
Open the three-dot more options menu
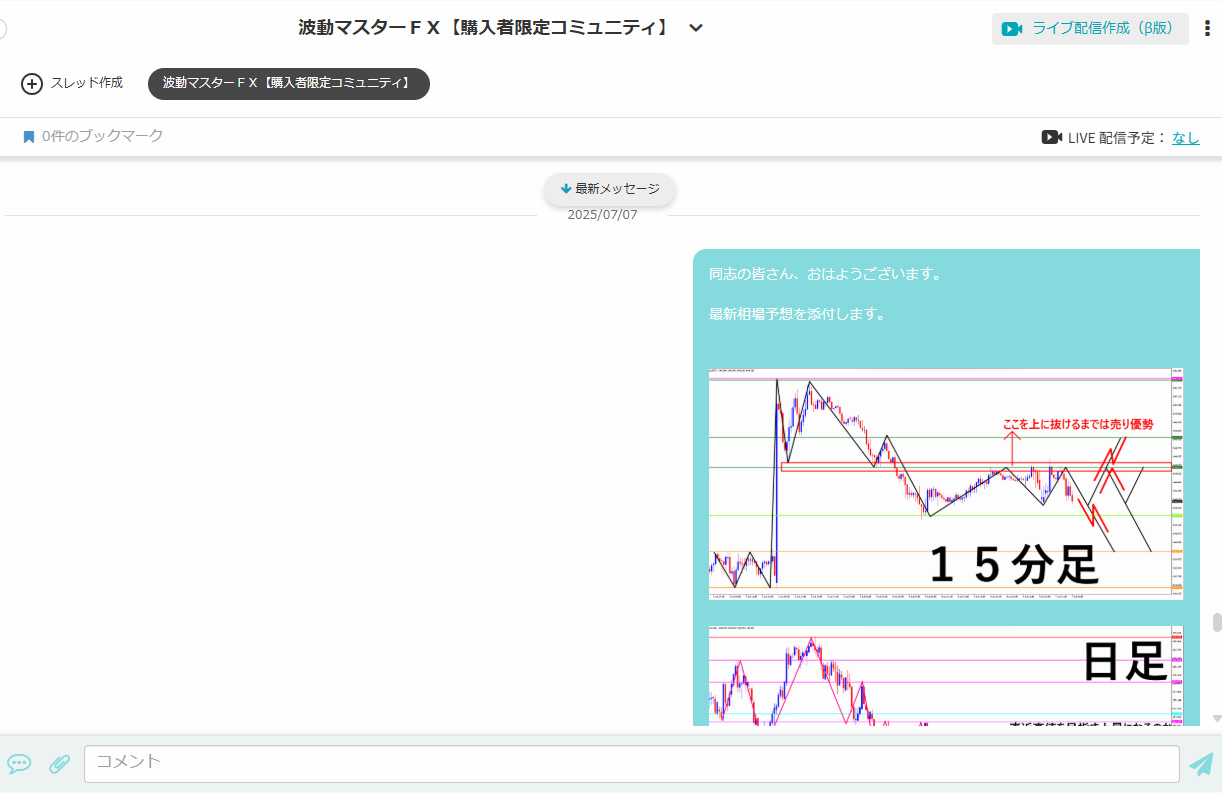click(1207, 28)
